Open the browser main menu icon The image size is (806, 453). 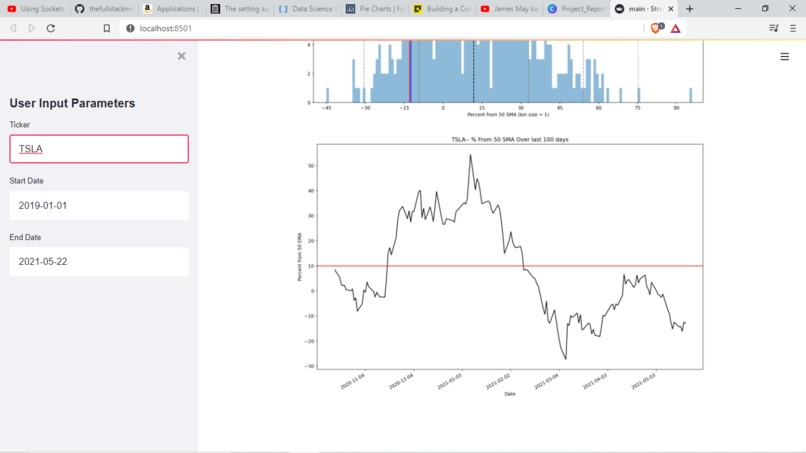pyautogui.click(x=793, y=28)
